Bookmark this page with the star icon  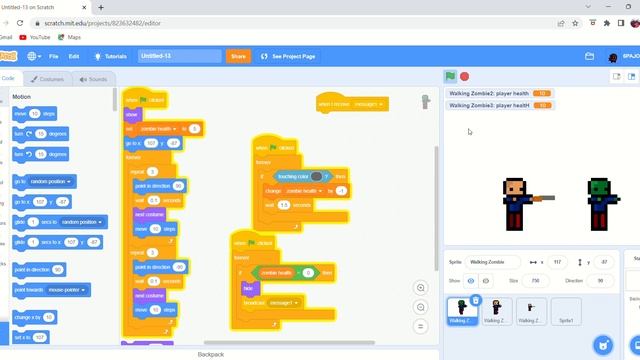575,23
